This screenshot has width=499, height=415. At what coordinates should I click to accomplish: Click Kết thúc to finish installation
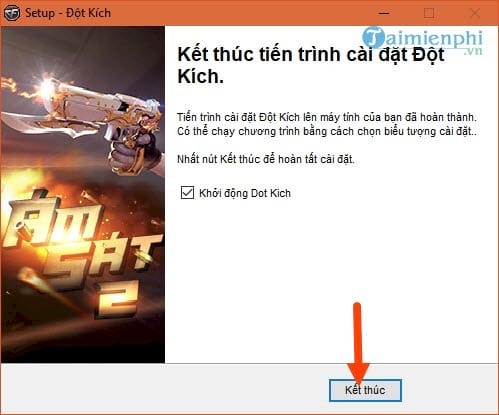point(365,390)
